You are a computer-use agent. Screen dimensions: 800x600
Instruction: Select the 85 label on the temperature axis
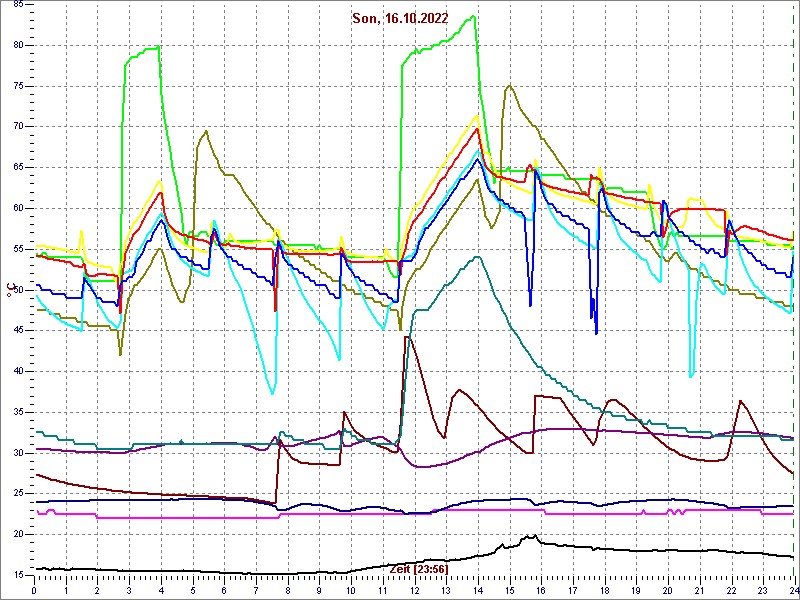(x=17, y=5)
